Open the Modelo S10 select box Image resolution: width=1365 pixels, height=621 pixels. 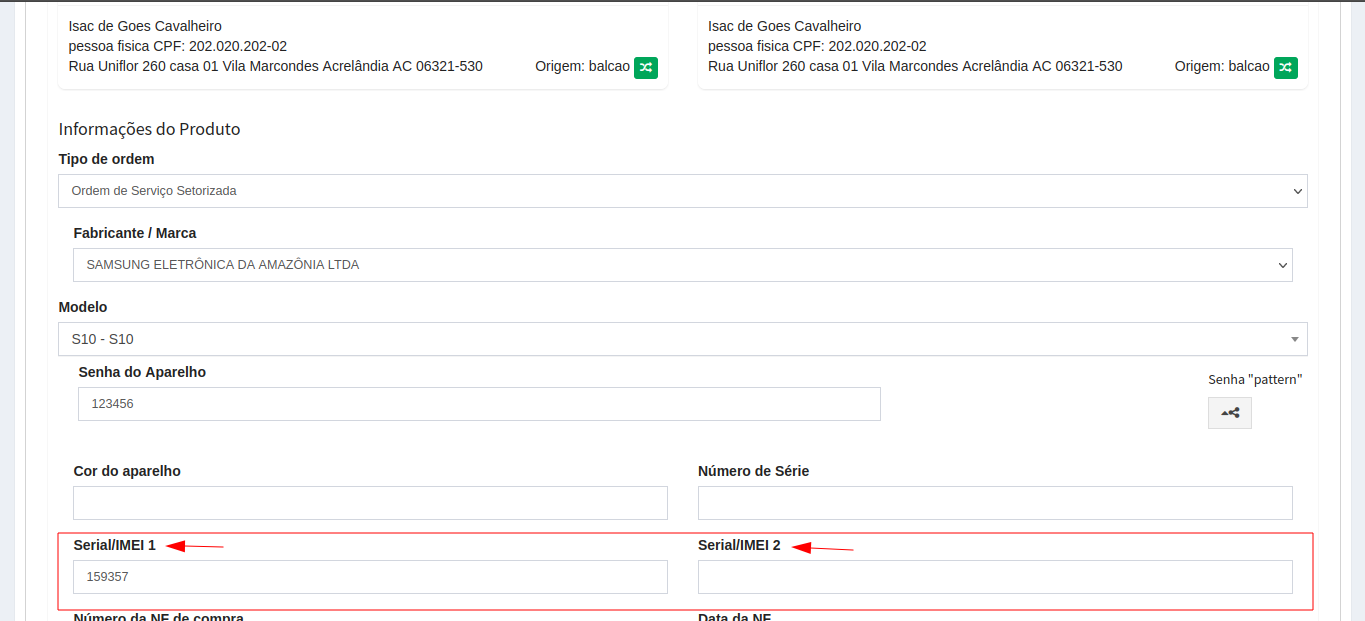(682, 339)
